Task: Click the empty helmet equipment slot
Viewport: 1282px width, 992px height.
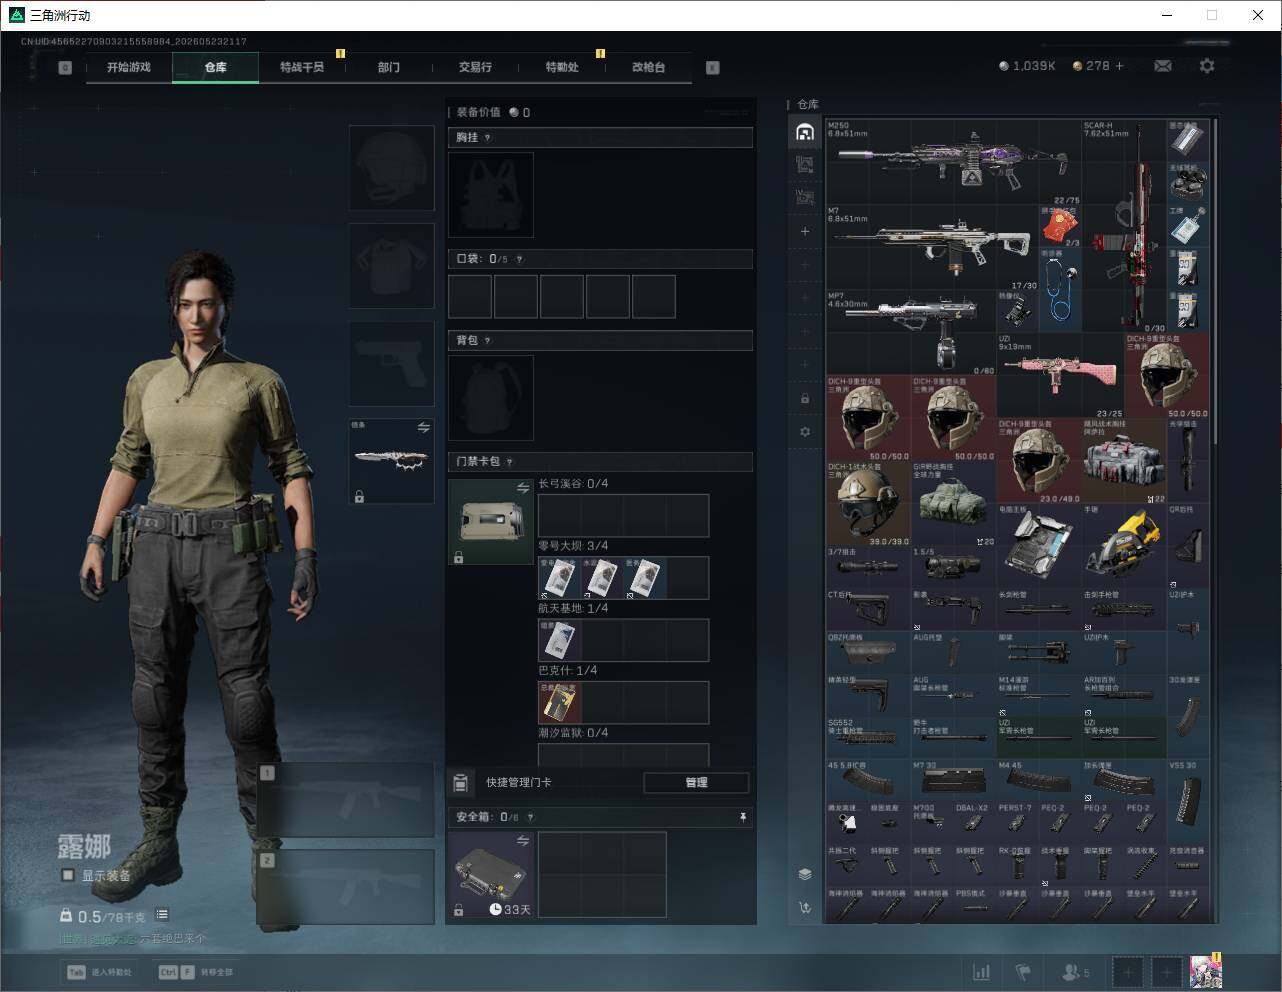Action: (391, 167)
